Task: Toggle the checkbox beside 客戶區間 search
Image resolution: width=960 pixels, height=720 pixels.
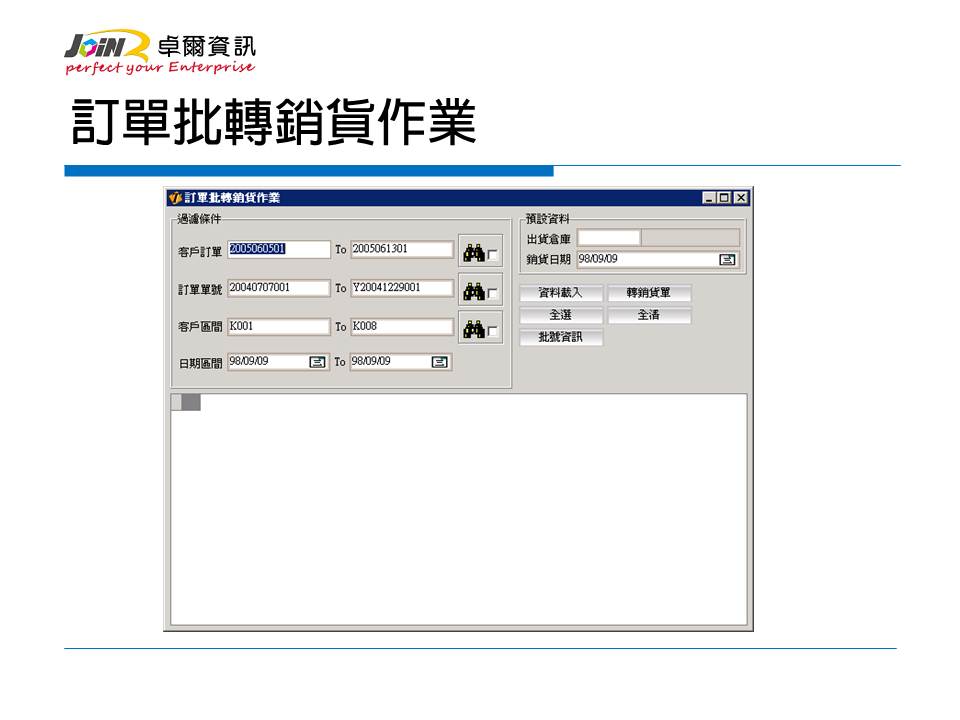Action: 493,332
